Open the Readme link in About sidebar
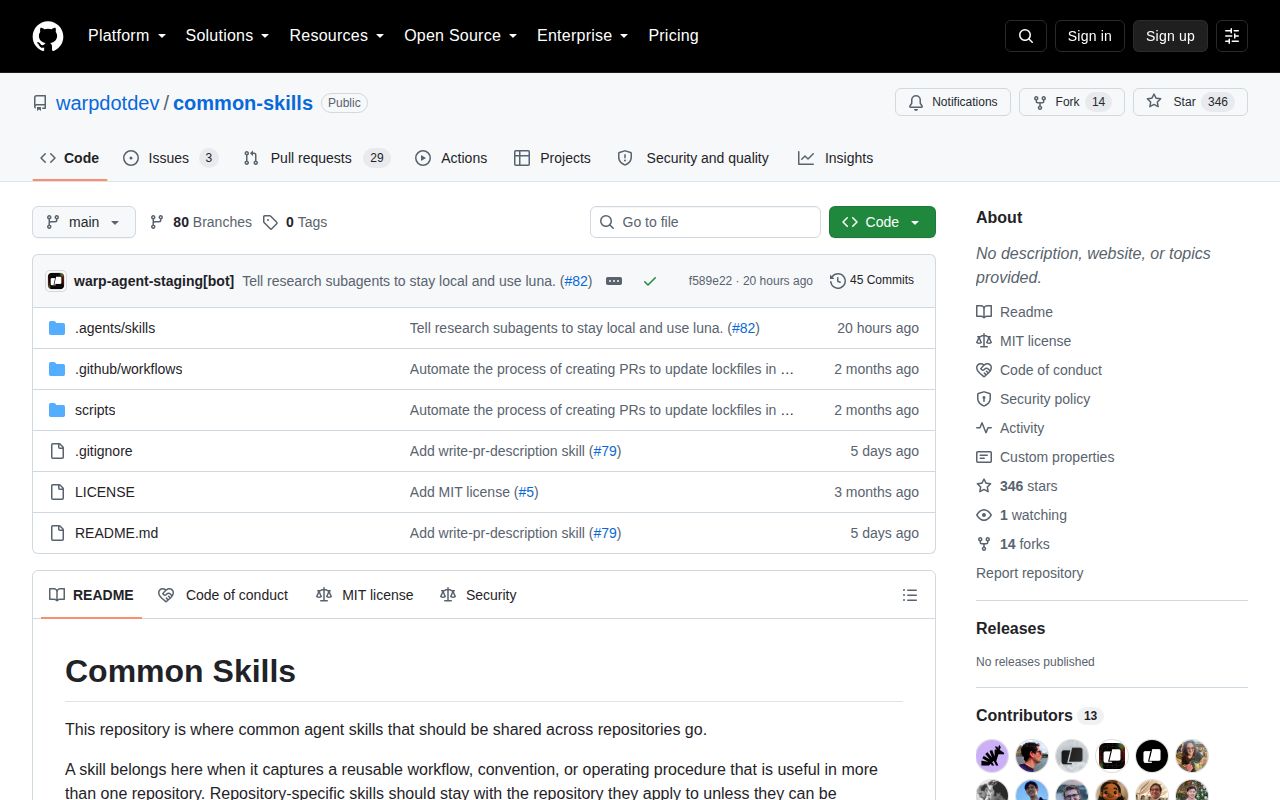Viewport: 1280px width, 800px height. (1015, 312)
